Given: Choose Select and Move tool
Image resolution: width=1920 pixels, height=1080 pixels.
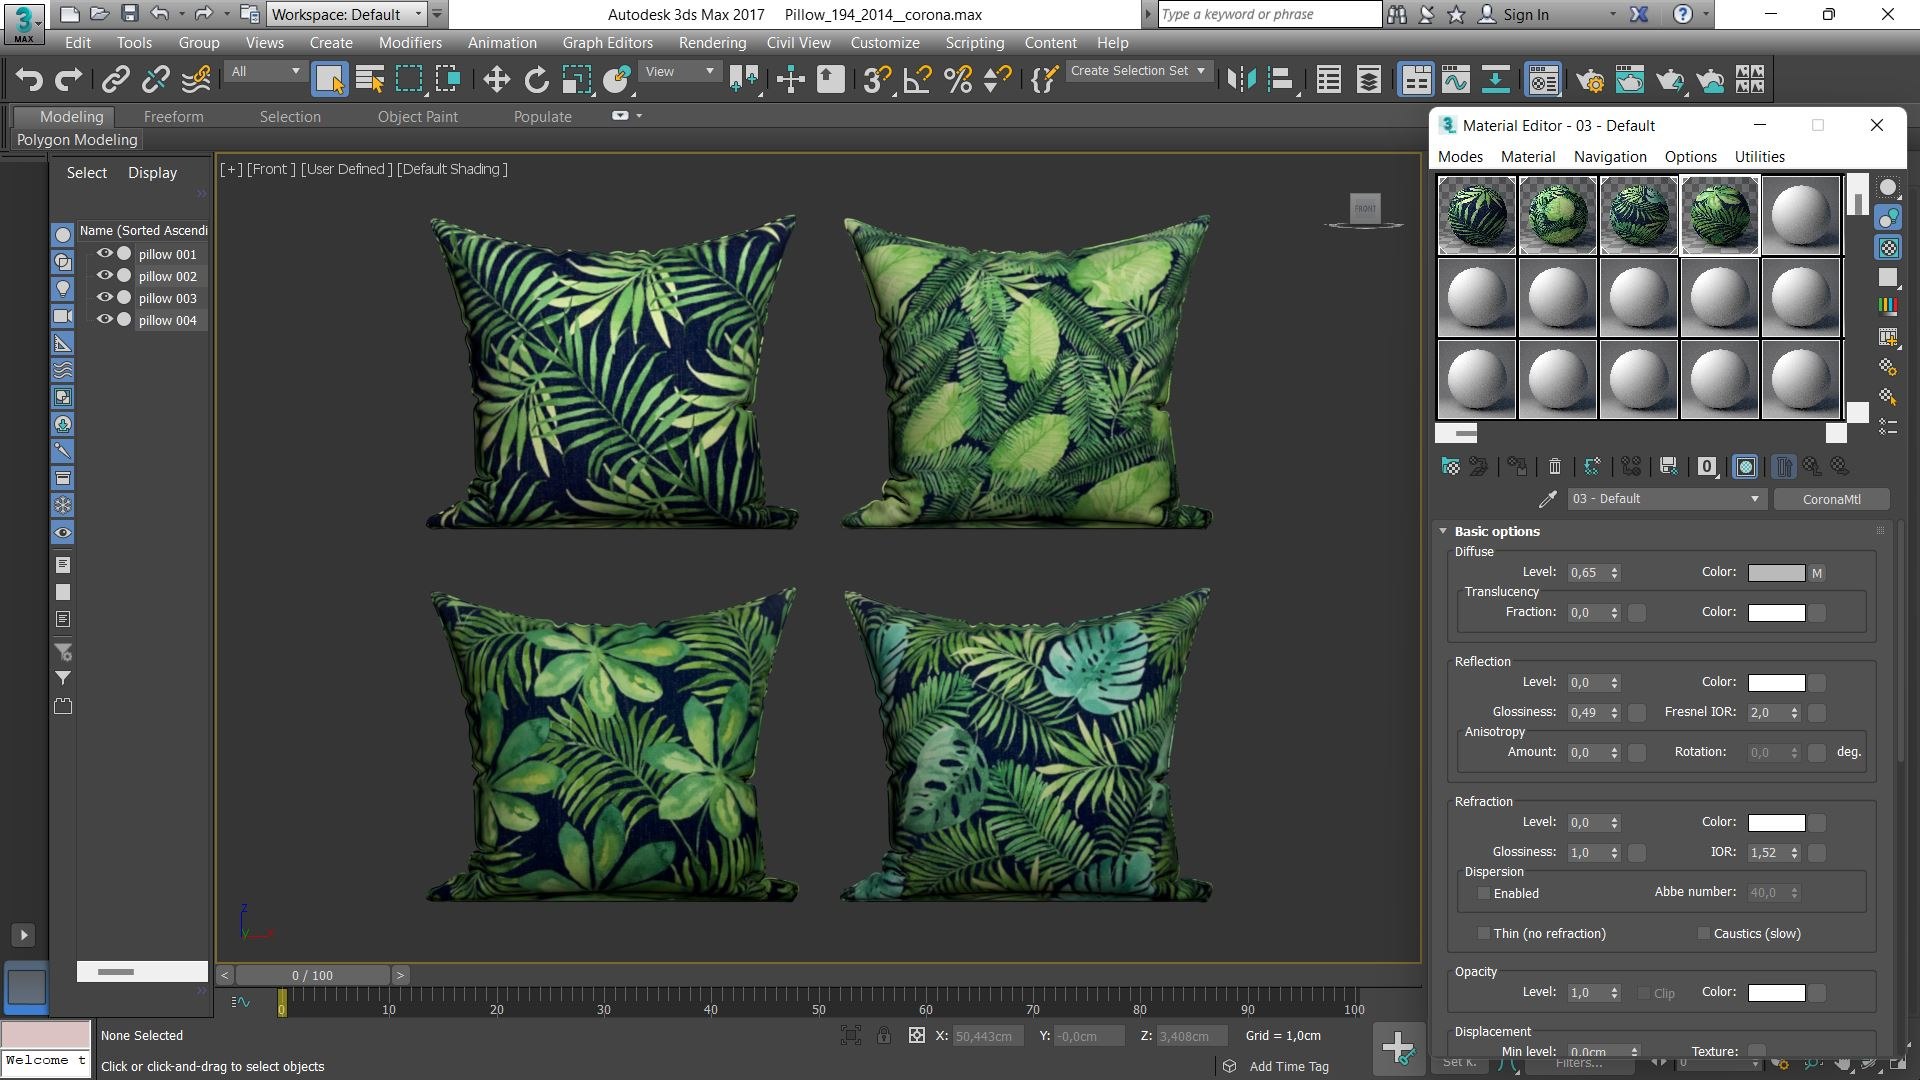Looking at the screenshot, I should pyautogui.click(x=496, y=80).
